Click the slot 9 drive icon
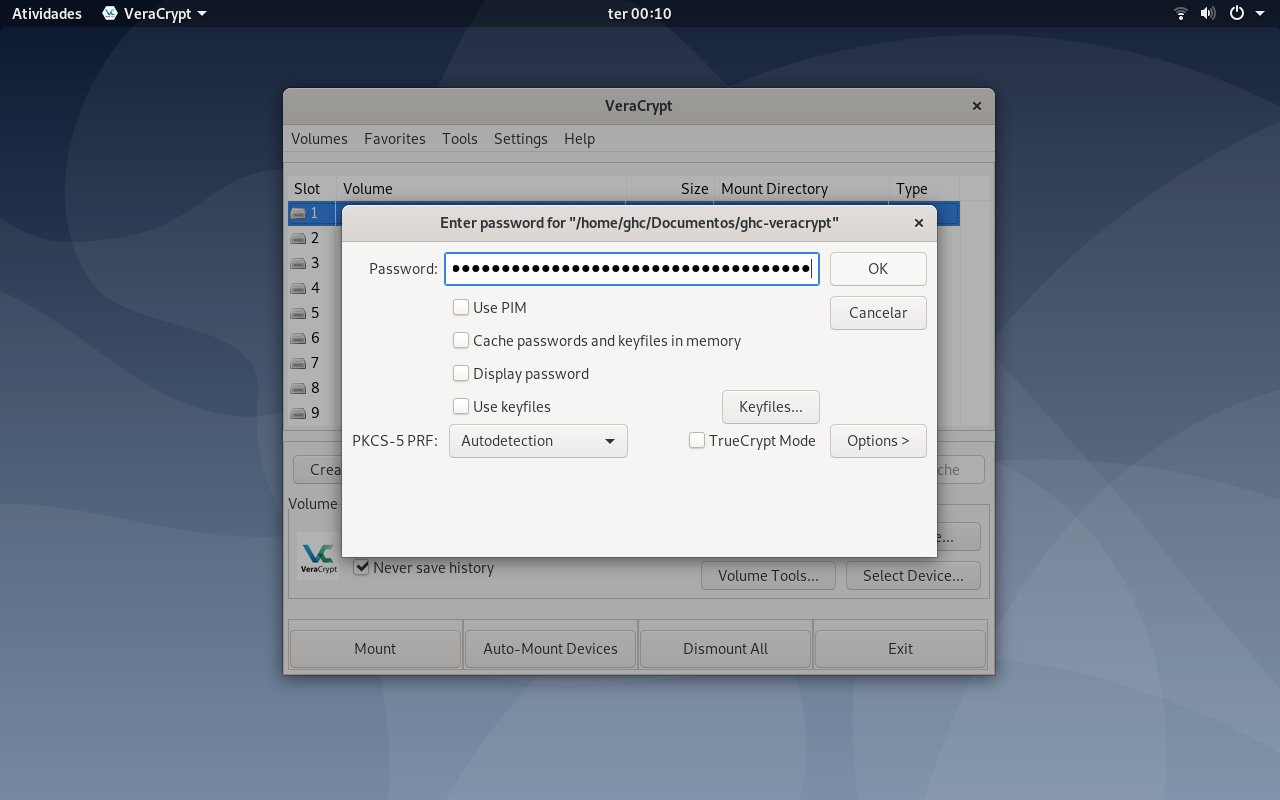 (x=298, y=413)
